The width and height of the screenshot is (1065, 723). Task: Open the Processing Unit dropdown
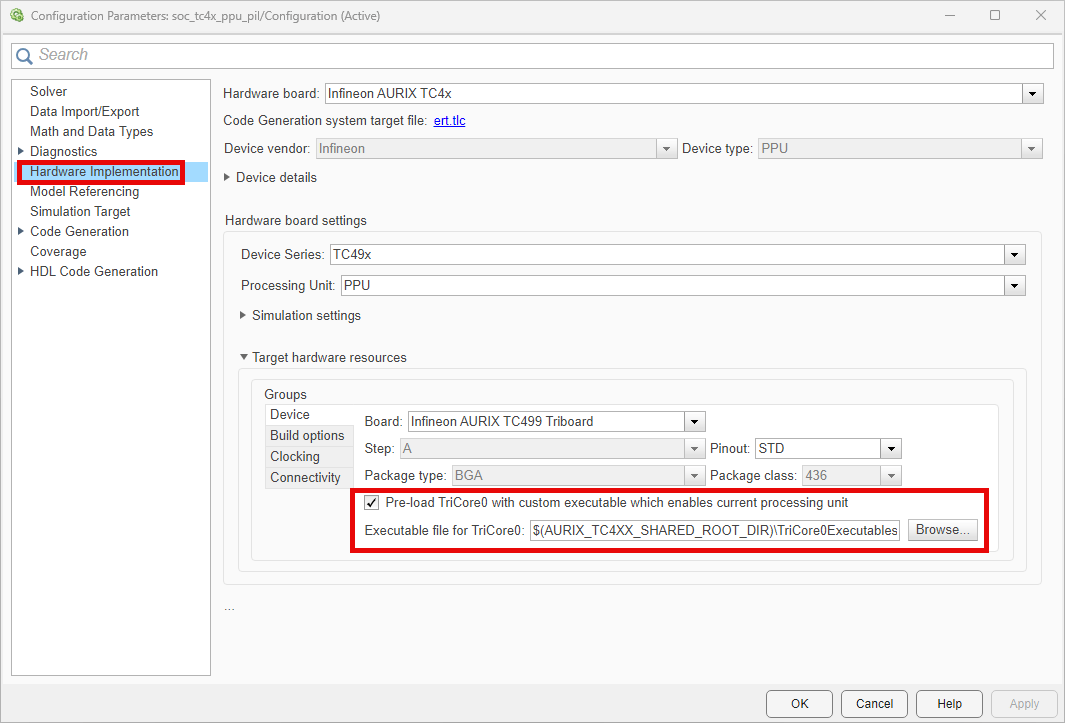(1015, 286)
